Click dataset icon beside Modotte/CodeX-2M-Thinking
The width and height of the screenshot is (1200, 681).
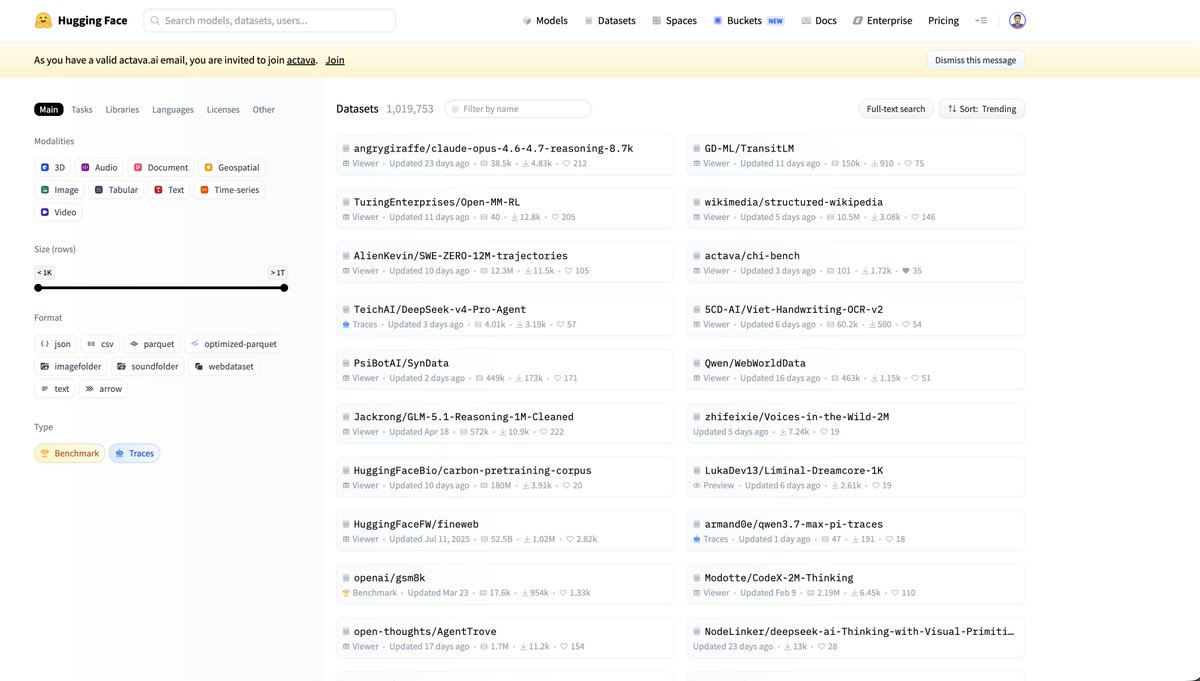tap(697, 578)
